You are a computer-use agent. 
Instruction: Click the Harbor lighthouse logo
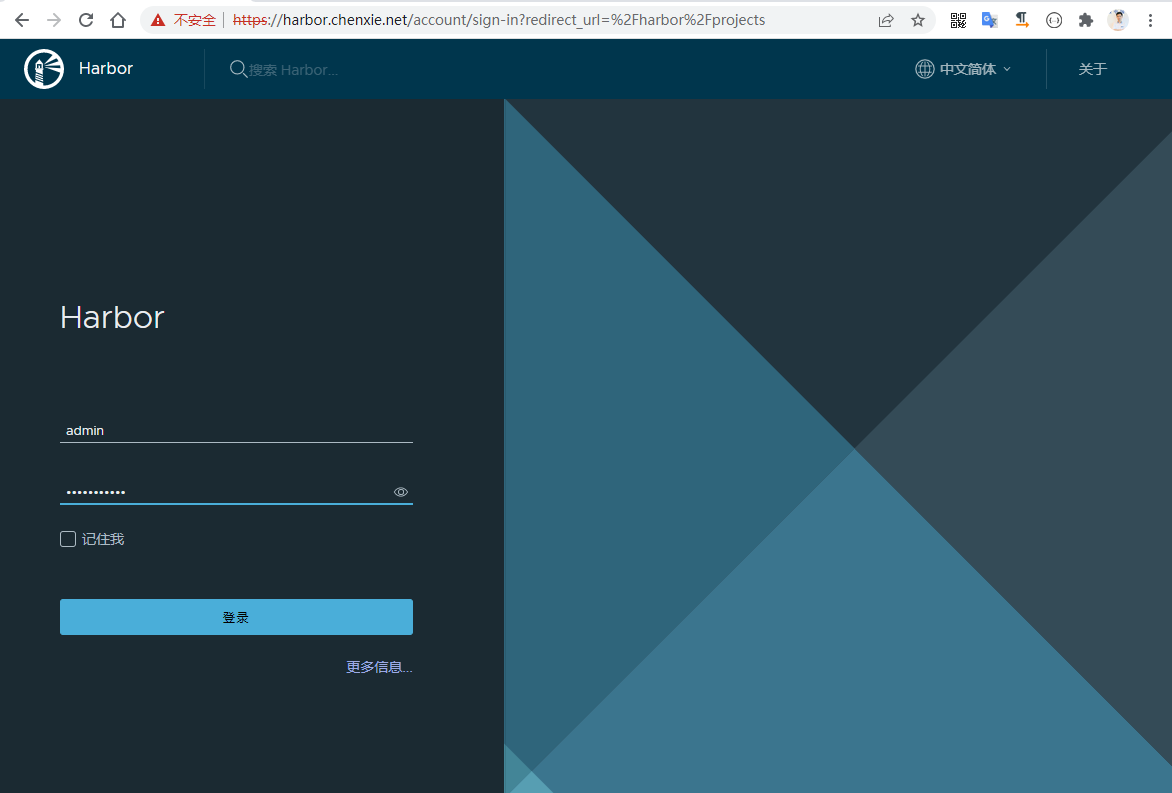click(44, 69)
